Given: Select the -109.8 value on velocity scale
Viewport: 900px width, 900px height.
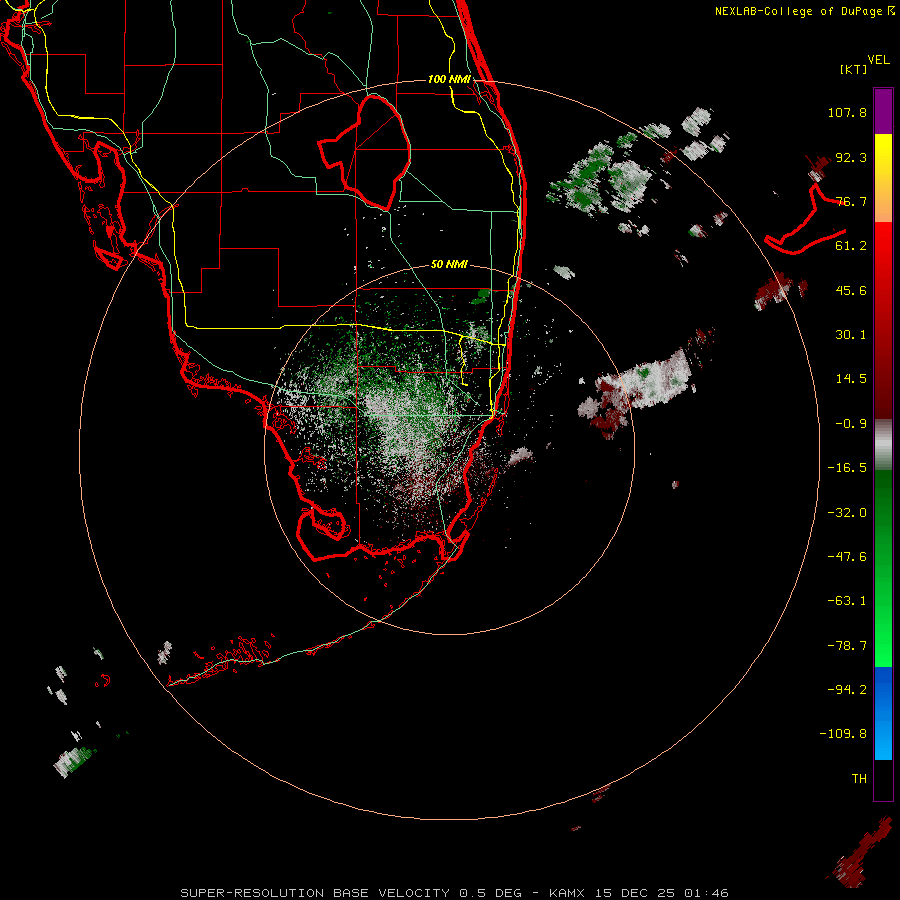Looking at the screenshot, I should (x=843, y=734).
